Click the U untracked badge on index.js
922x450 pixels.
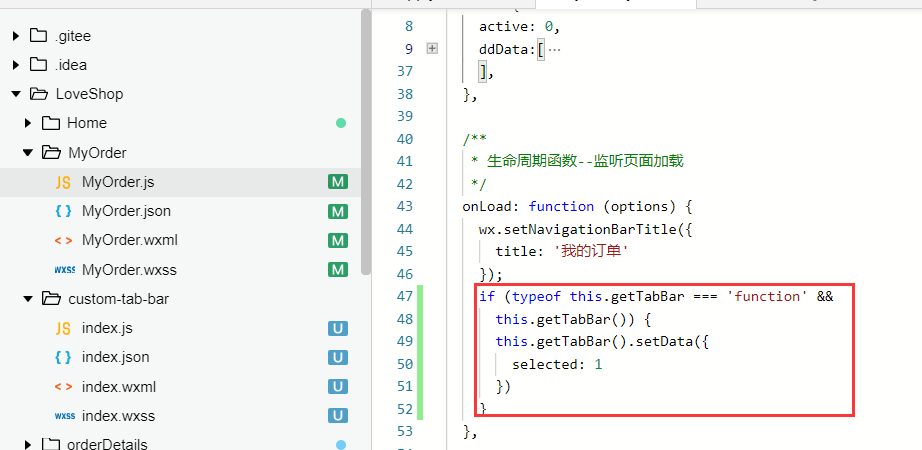[x=338, y=328]
